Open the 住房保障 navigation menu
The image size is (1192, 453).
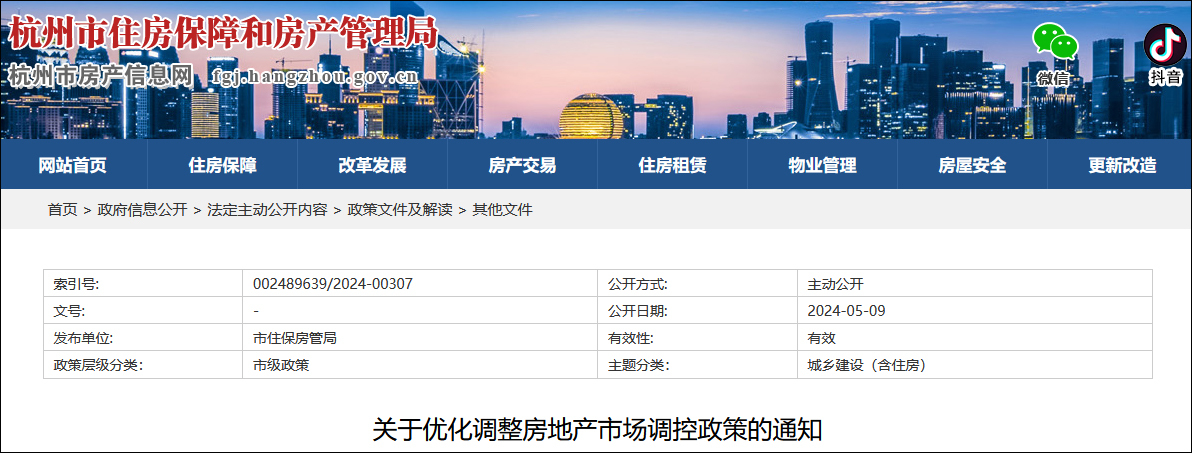pos(222,165)
